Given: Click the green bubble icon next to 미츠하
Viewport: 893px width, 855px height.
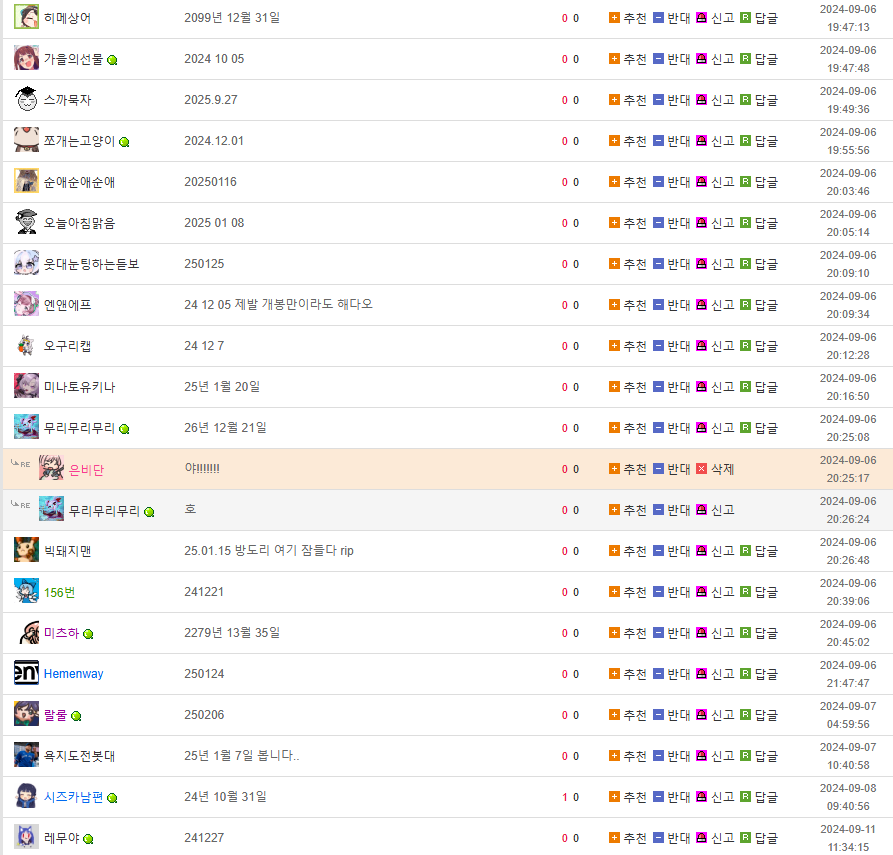Looking at the screenshot, I should pyautogui.click(x=88, y=634).
